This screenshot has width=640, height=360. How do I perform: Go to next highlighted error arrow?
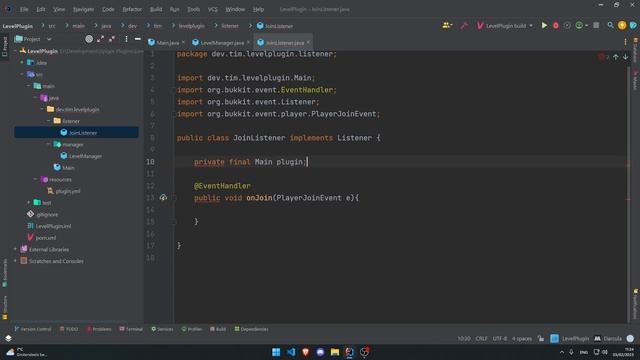[x=625, y=57]
